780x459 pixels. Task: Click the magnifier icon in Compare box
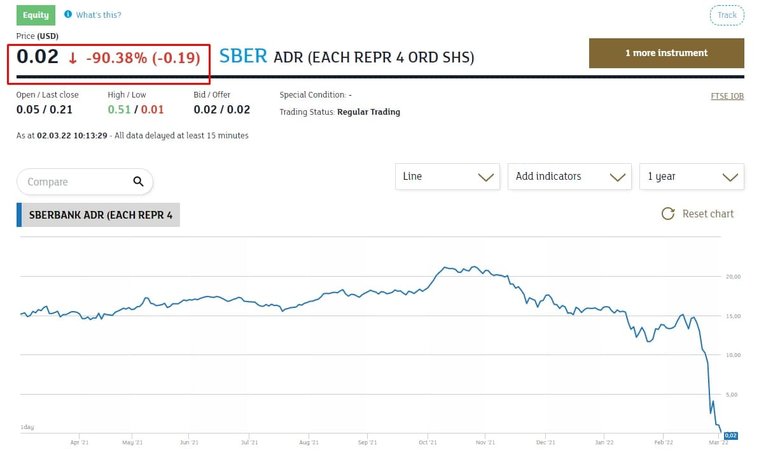[138, 181]
